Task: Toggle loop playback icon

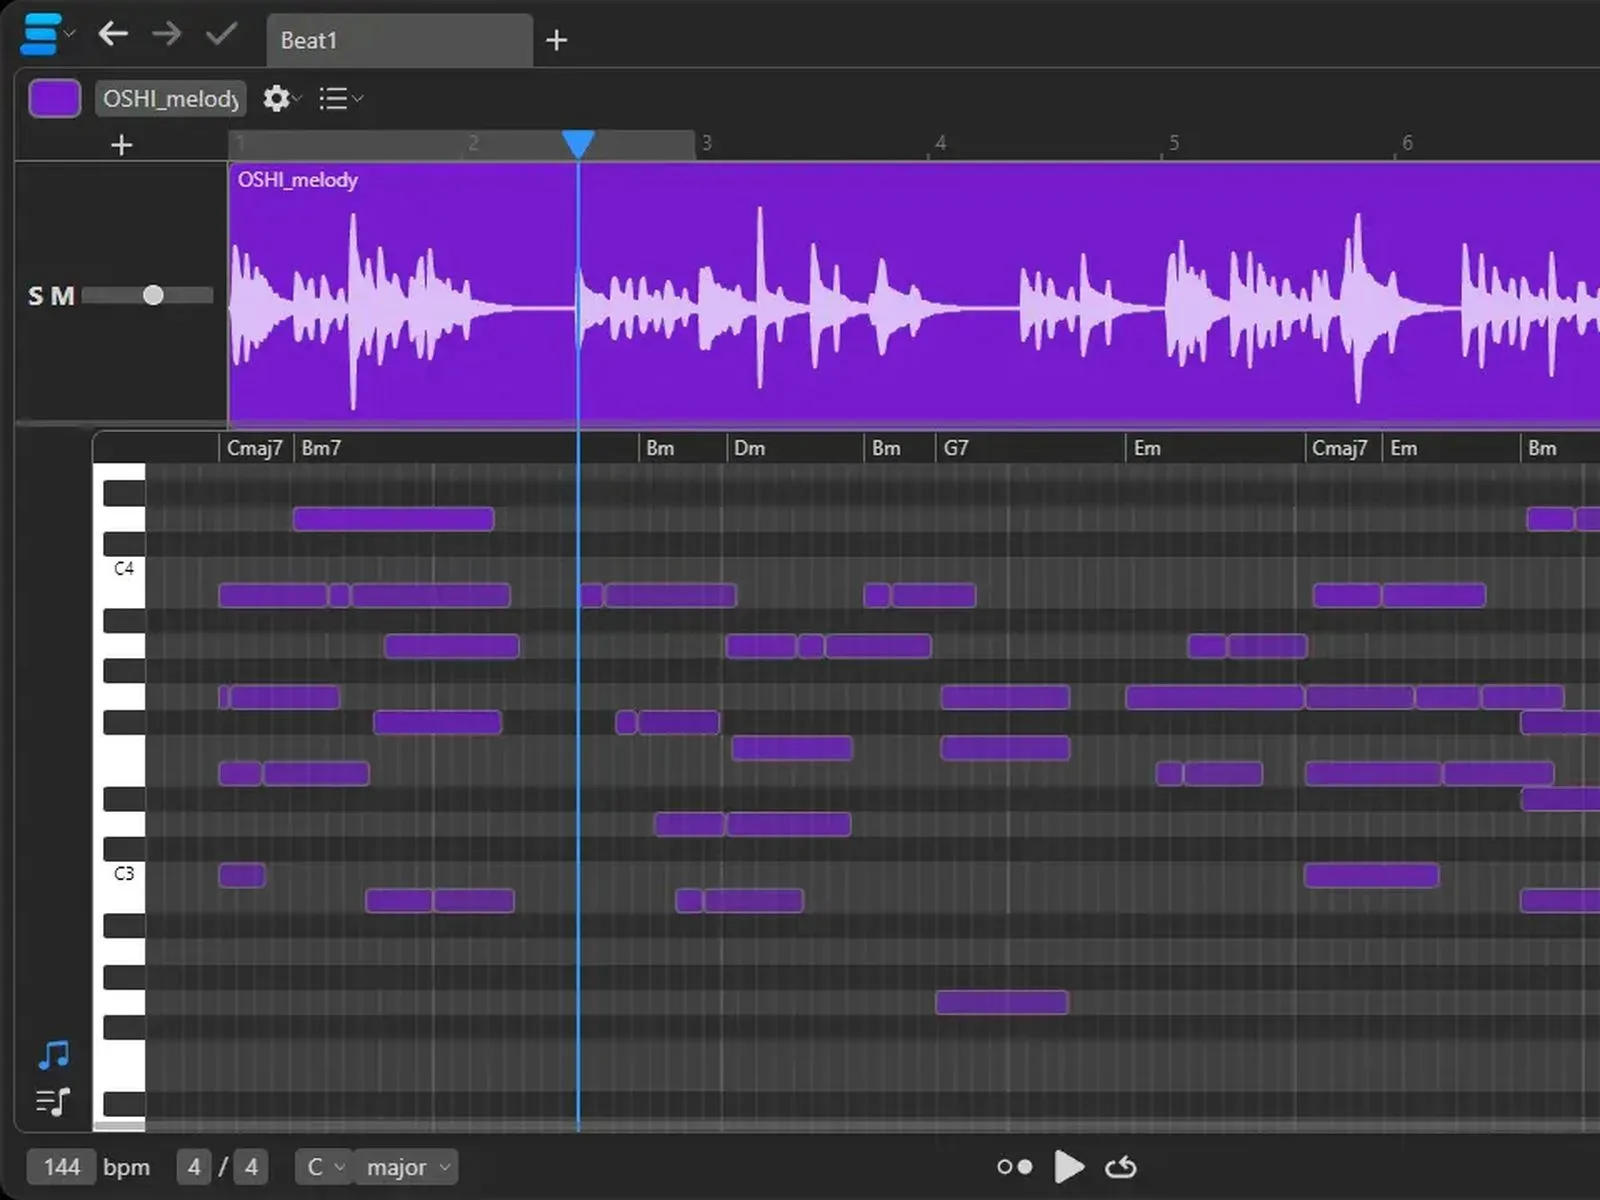Action: [1121, 1167]
